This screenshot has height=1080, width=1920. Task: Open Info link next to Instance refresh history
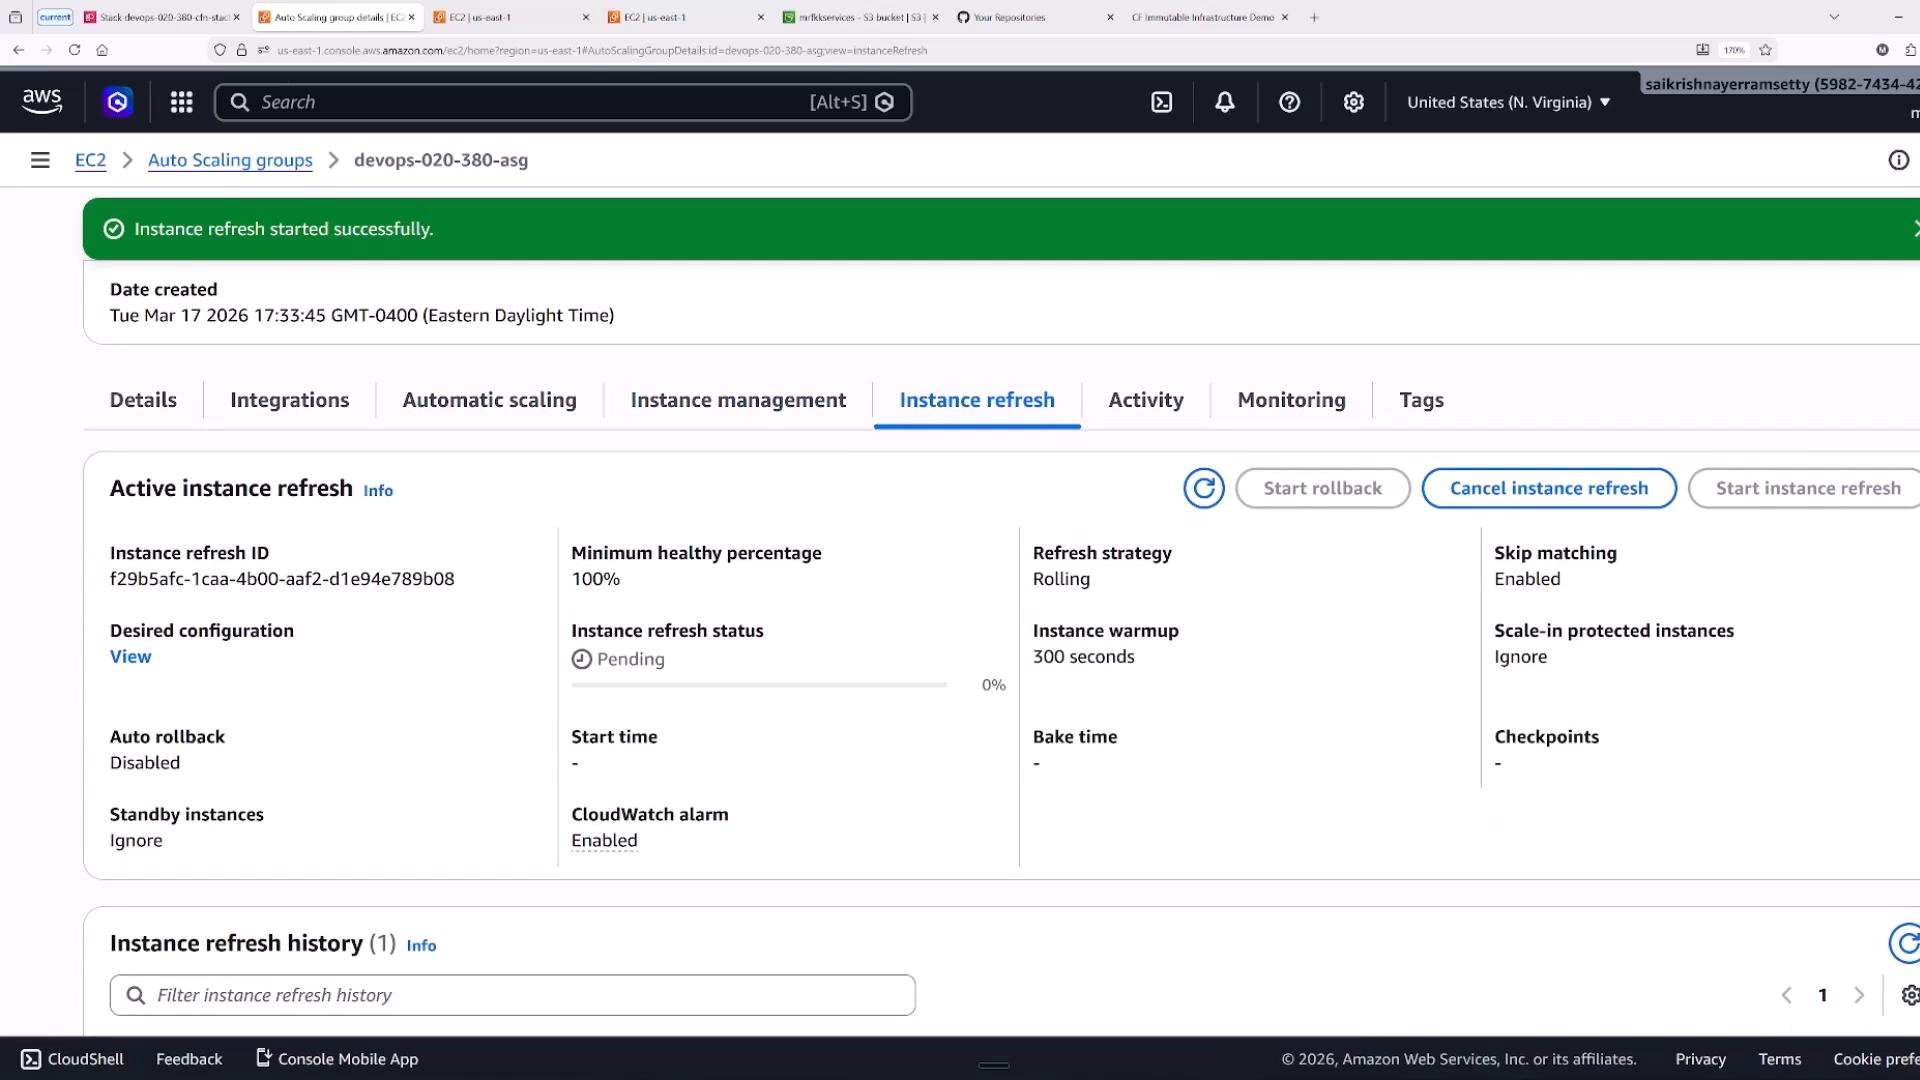[x=421, y=946]
